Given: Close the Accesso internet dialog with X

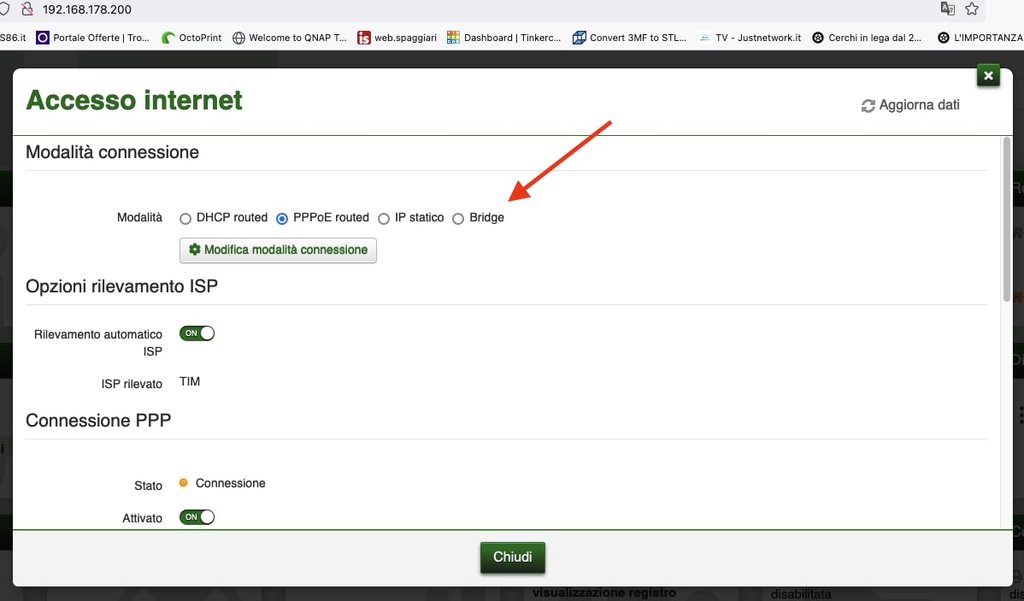Looking at the screenshot, I should point(988,76).
